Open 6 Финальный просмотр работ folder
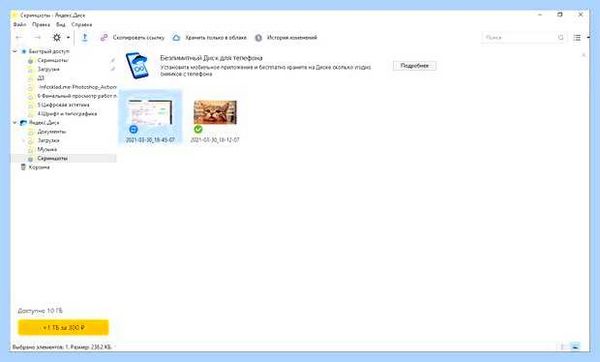Image resolution: width=600 pixels, height=362 pixels. tap(77, 96)
